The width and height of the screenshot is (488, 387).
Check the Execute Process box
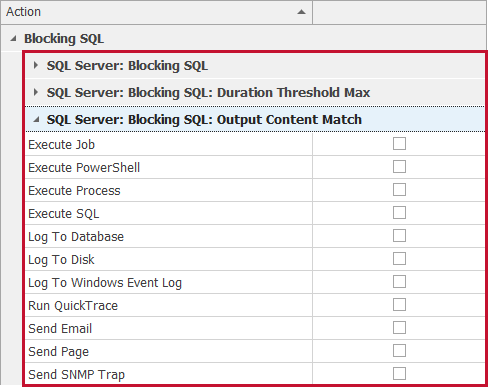pyautogui.click(x=399, y=190)
